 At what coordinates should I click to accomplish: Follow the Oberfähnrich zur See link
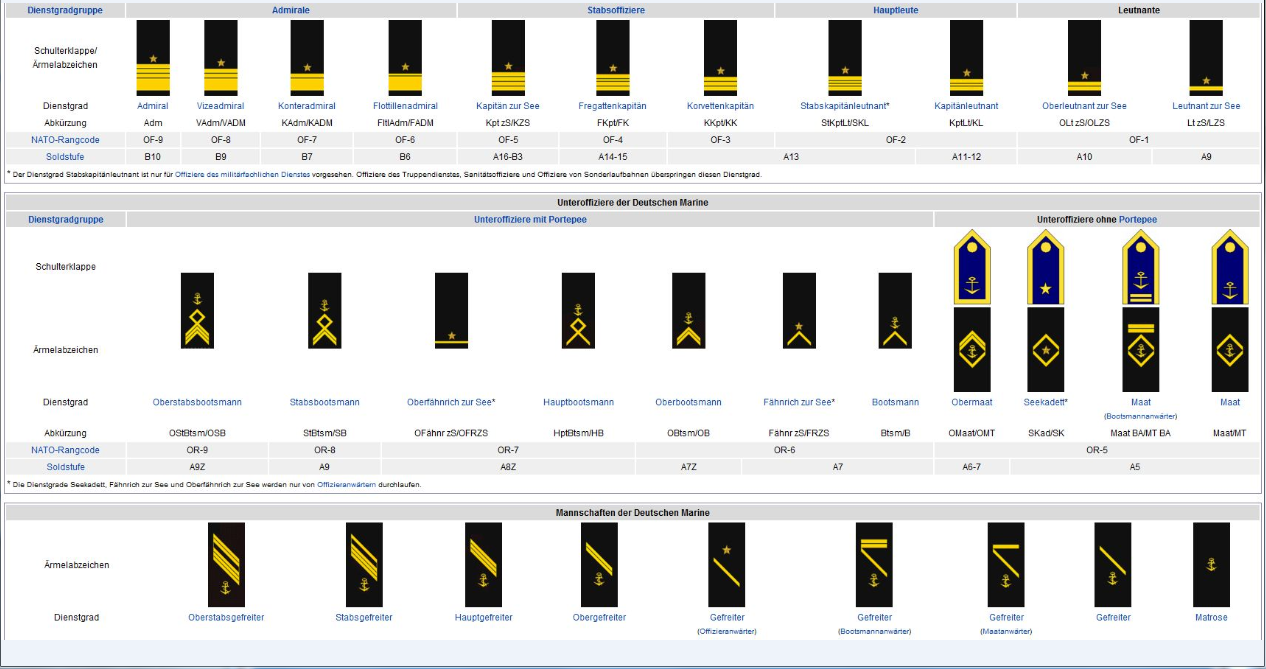(x=449, y=402)
